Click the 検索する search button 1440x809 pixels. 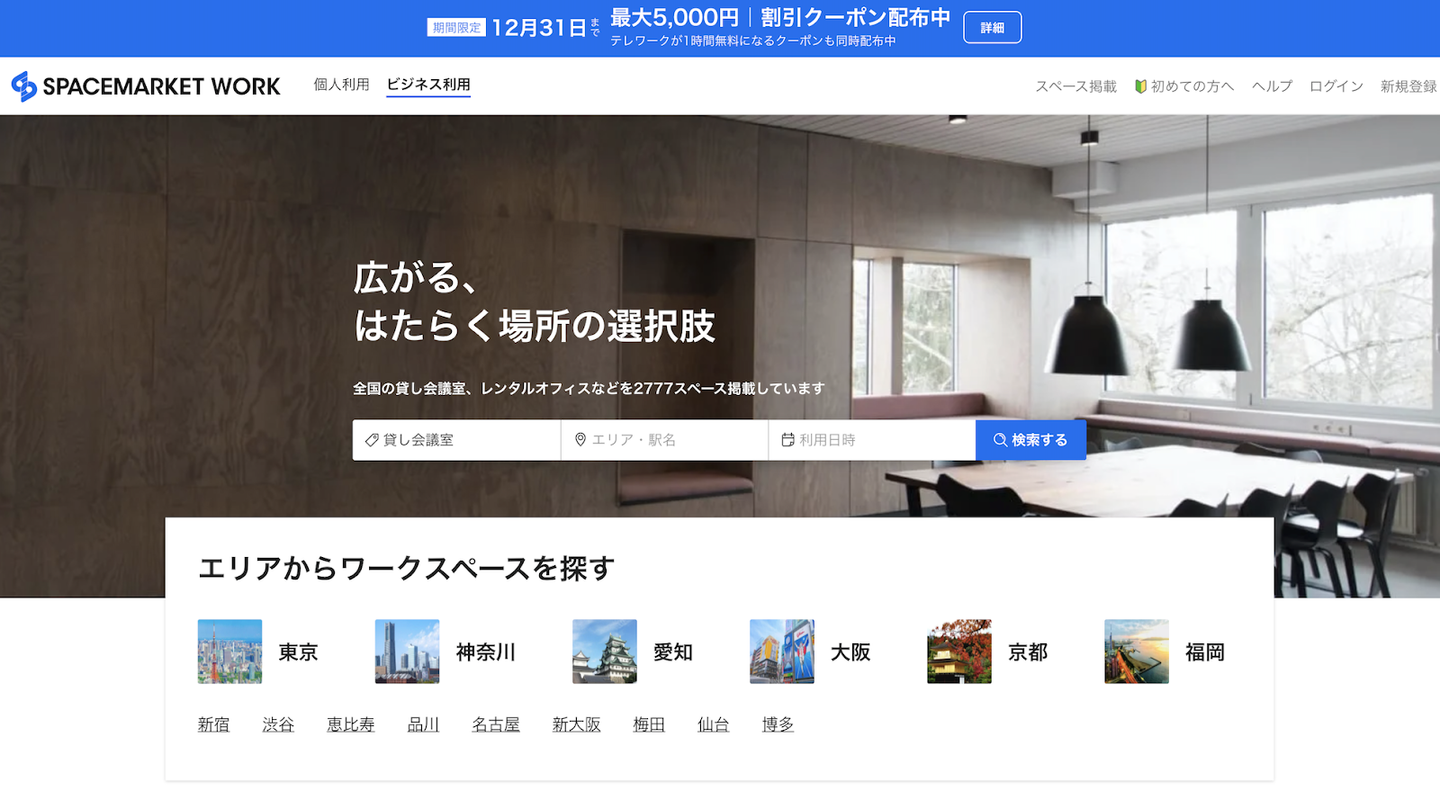coord(1031,440)
